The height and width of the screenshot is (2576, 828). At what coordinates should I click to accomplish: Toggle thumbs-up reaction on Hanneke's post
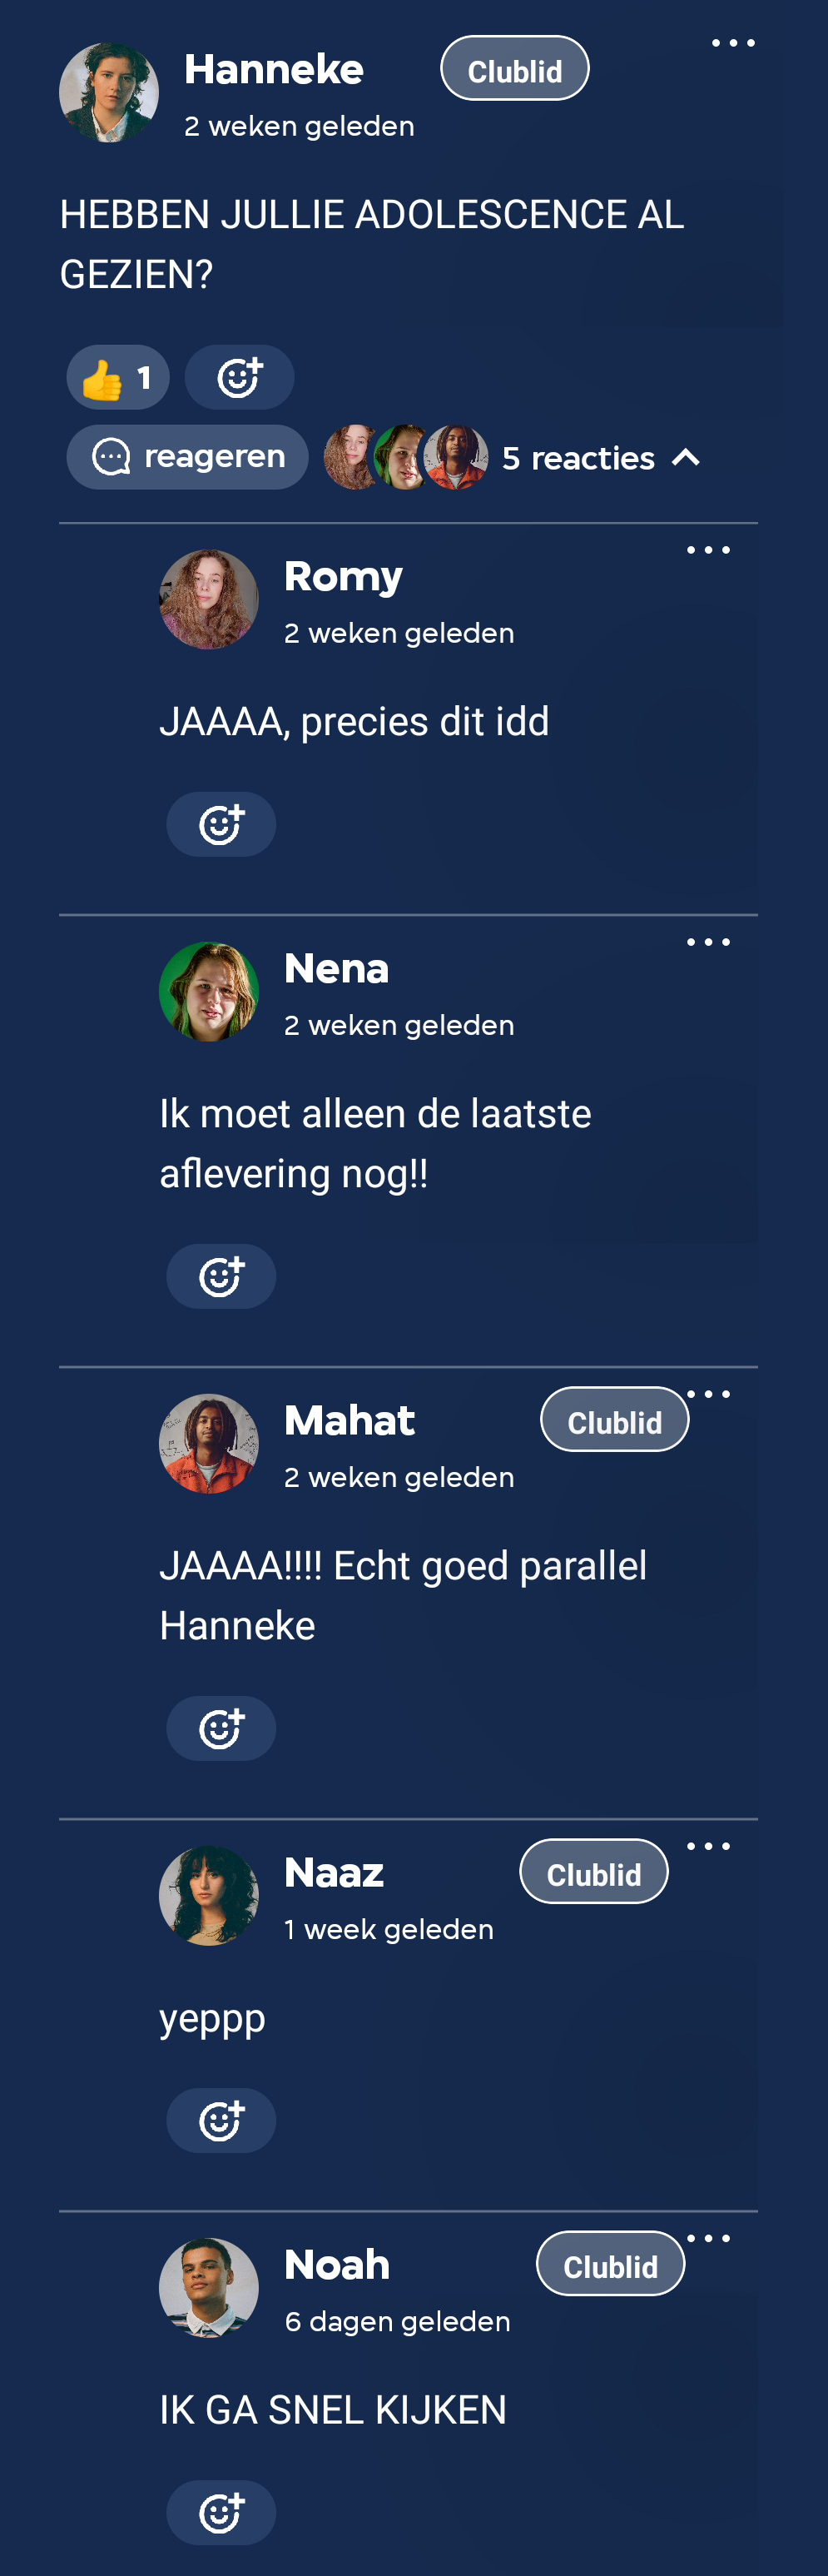[118, 378]
